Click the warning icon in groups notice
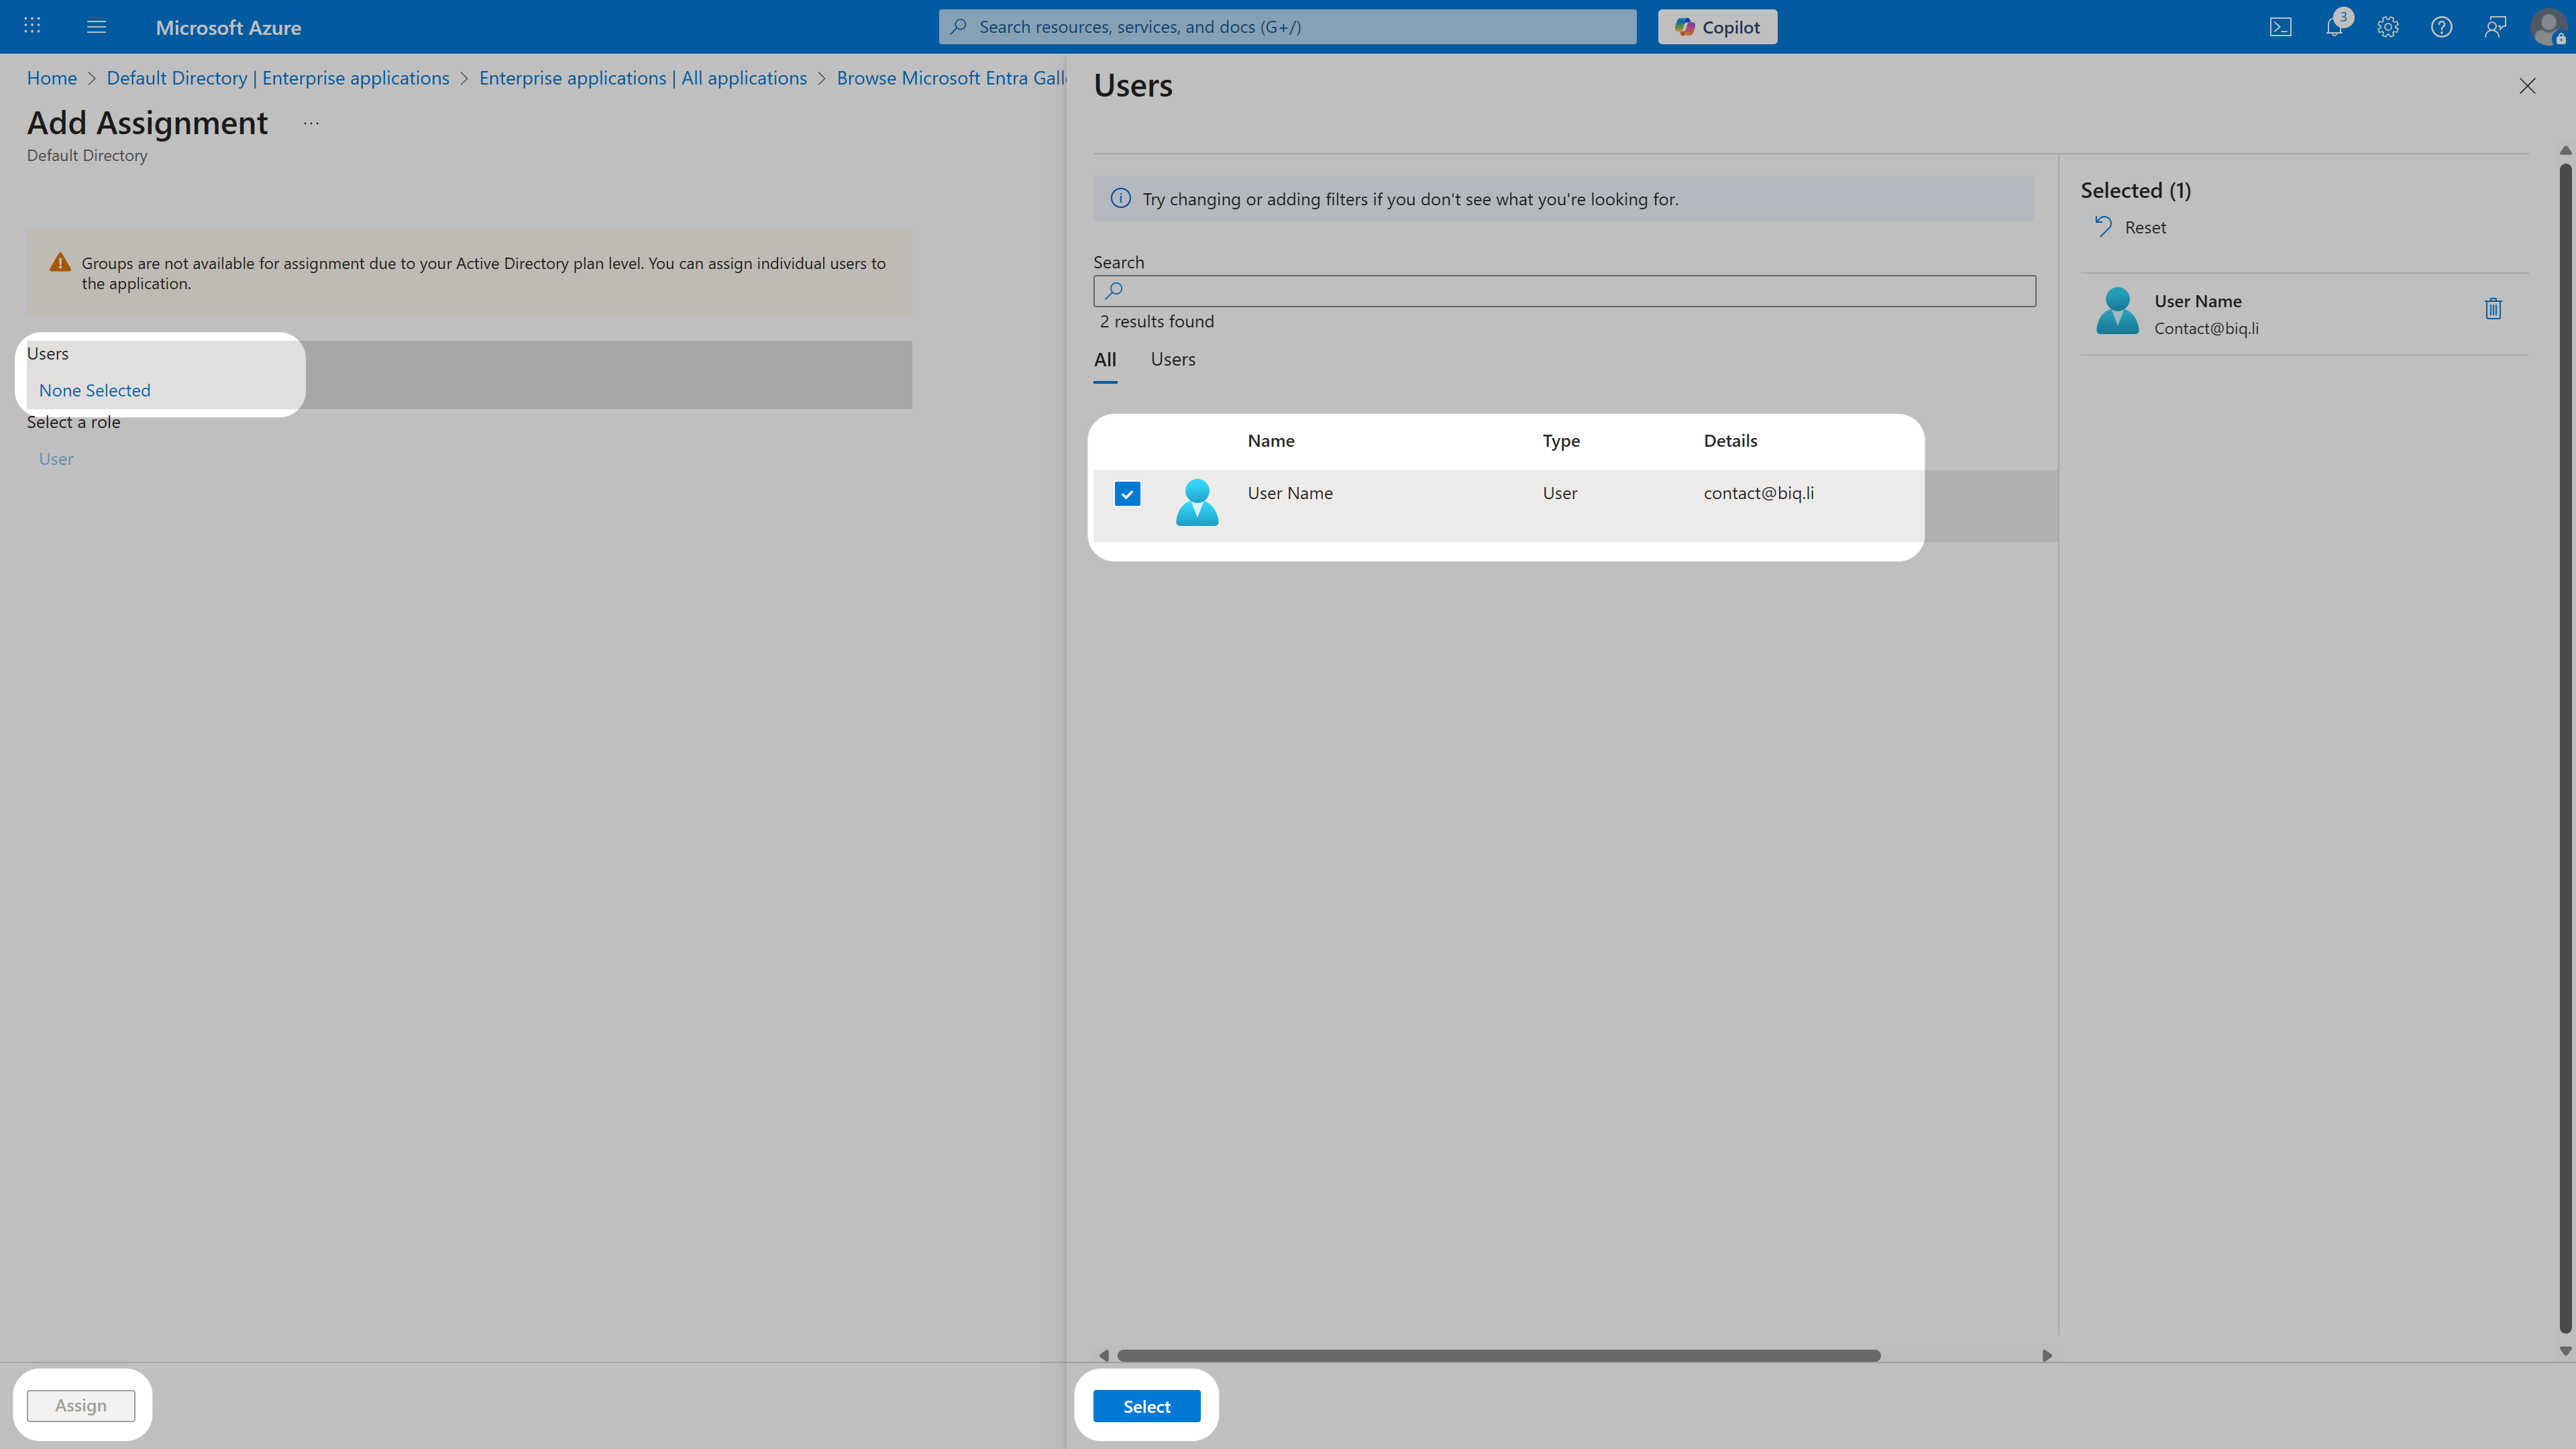The height and width of the screenshot is (1449, 2576). pyautogui.click(x=60, y=262)
